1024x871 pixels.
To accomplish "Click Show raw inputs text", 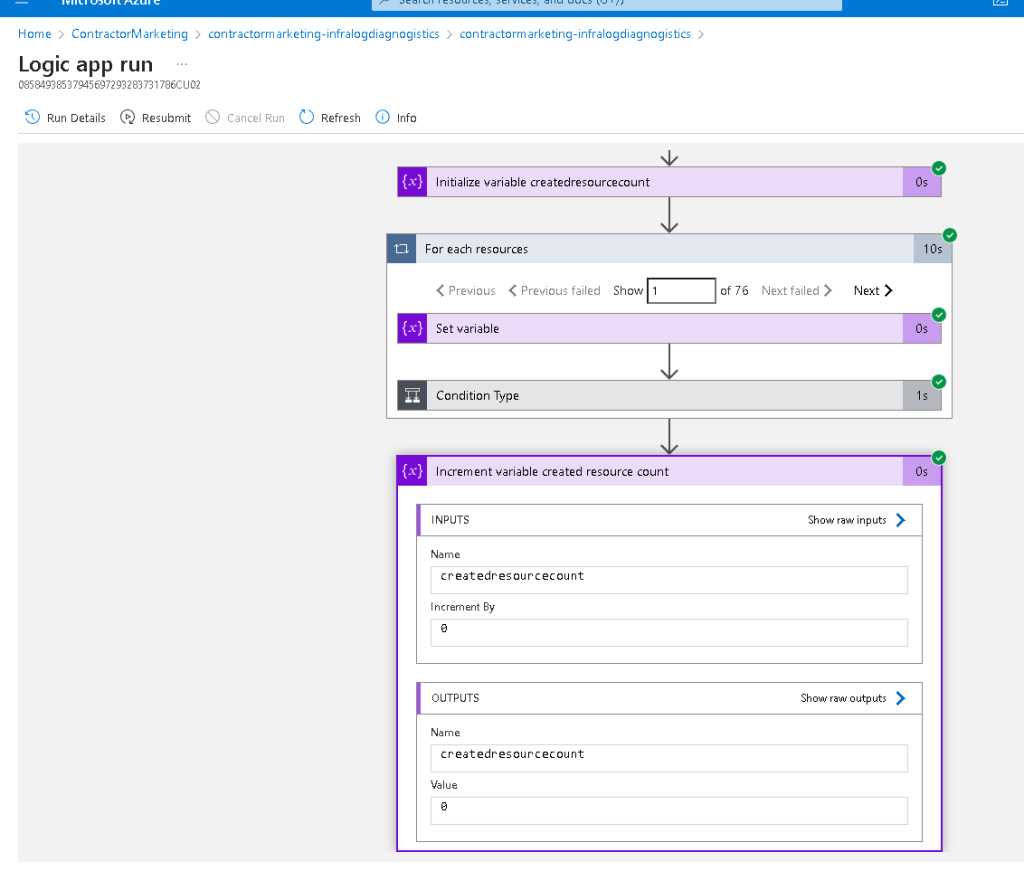I will tap(846, 520).
